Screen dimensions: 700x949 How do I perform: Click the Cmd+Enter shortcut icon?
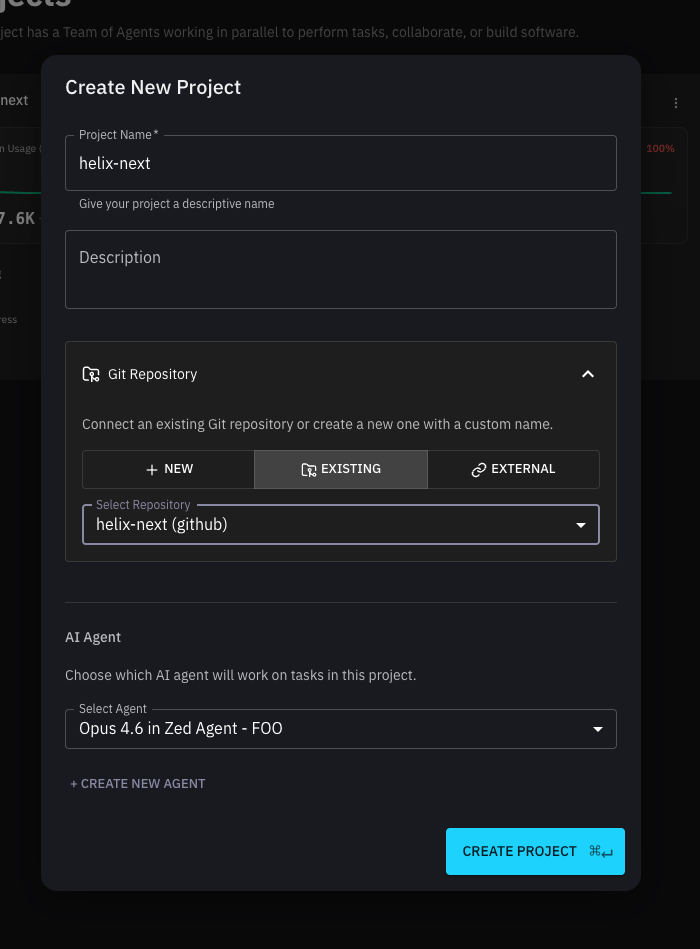tap(601, 851)
